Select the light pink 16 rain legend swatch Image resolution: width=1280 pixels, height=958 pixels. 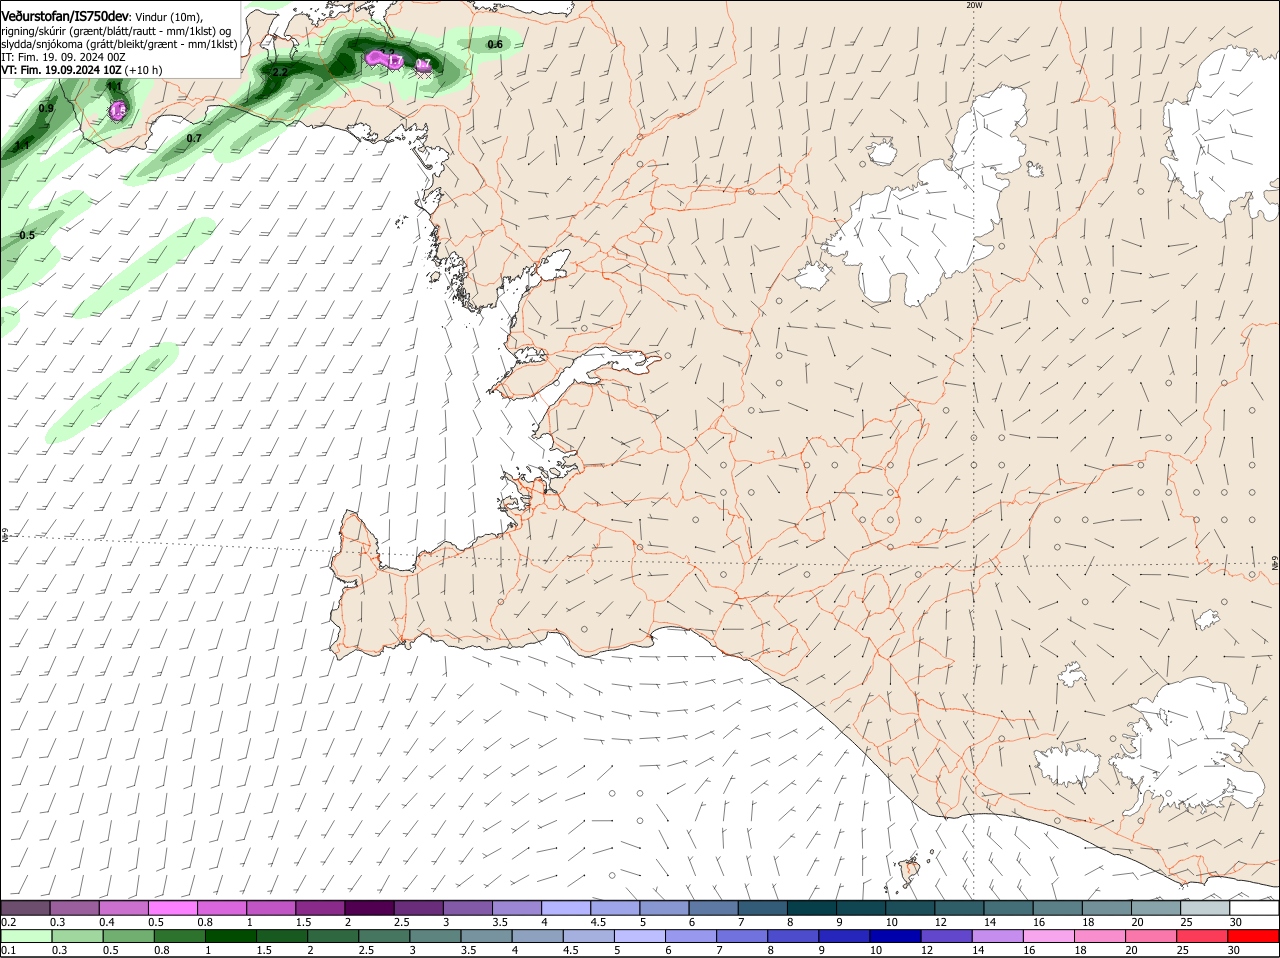(x=1049, y=937)
